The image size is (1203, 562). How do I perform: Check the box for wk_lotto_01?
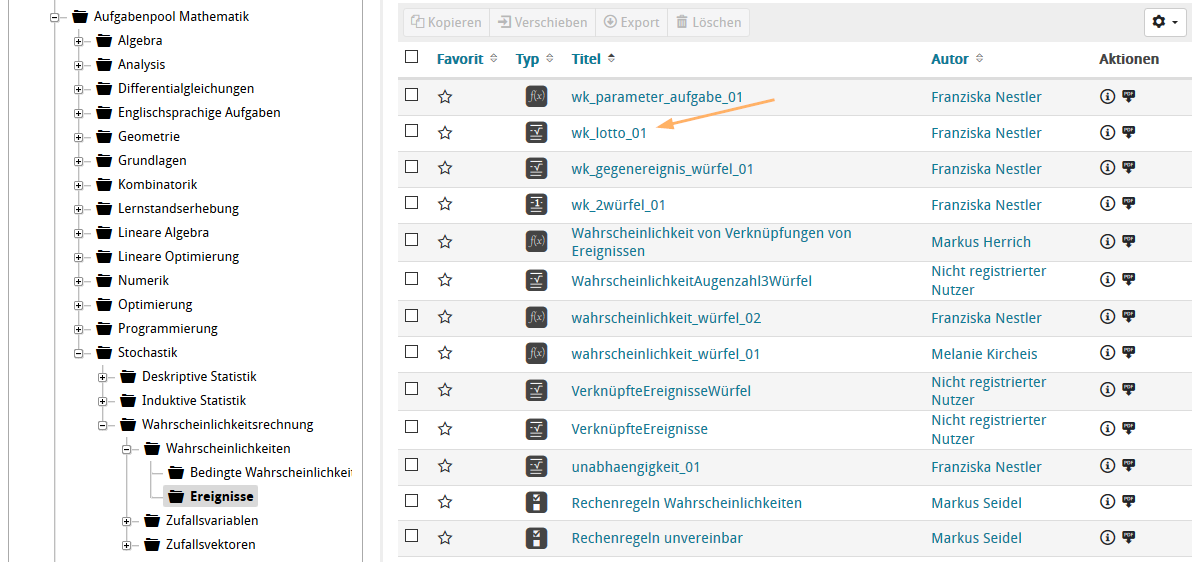tap(412, 131)
